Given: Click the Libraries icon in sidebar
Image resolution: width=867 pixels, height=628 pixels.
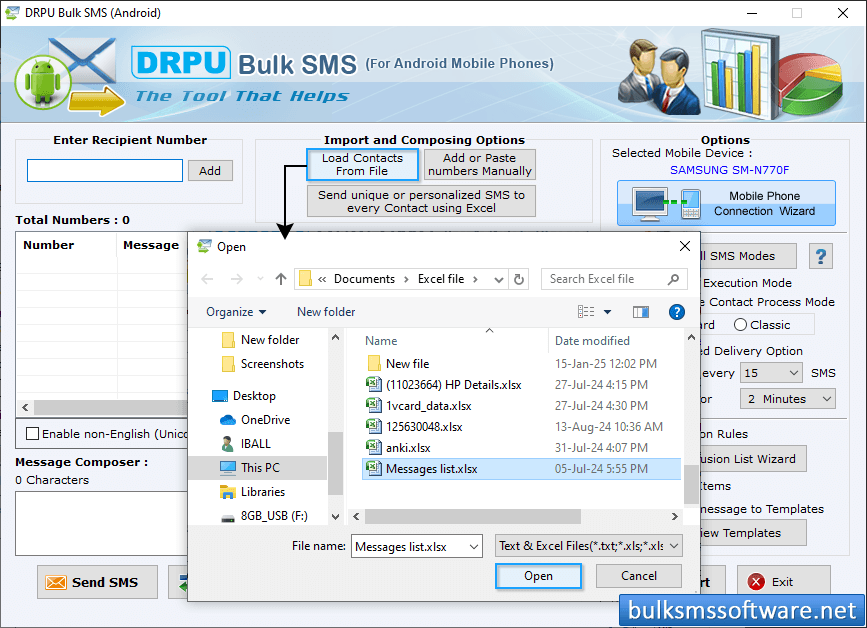Looking at the screenshot, I should [228, 491].
